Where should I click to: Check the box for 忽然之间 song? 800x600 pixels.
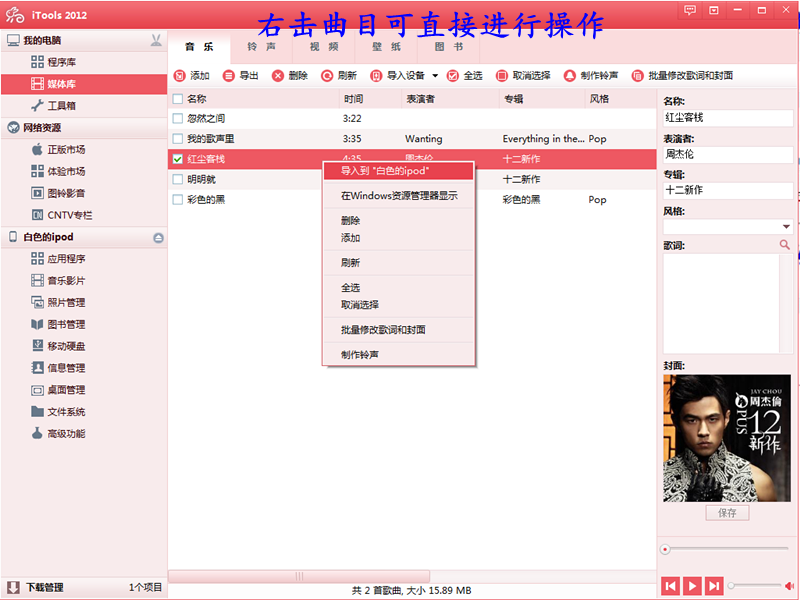coord(177,119)
